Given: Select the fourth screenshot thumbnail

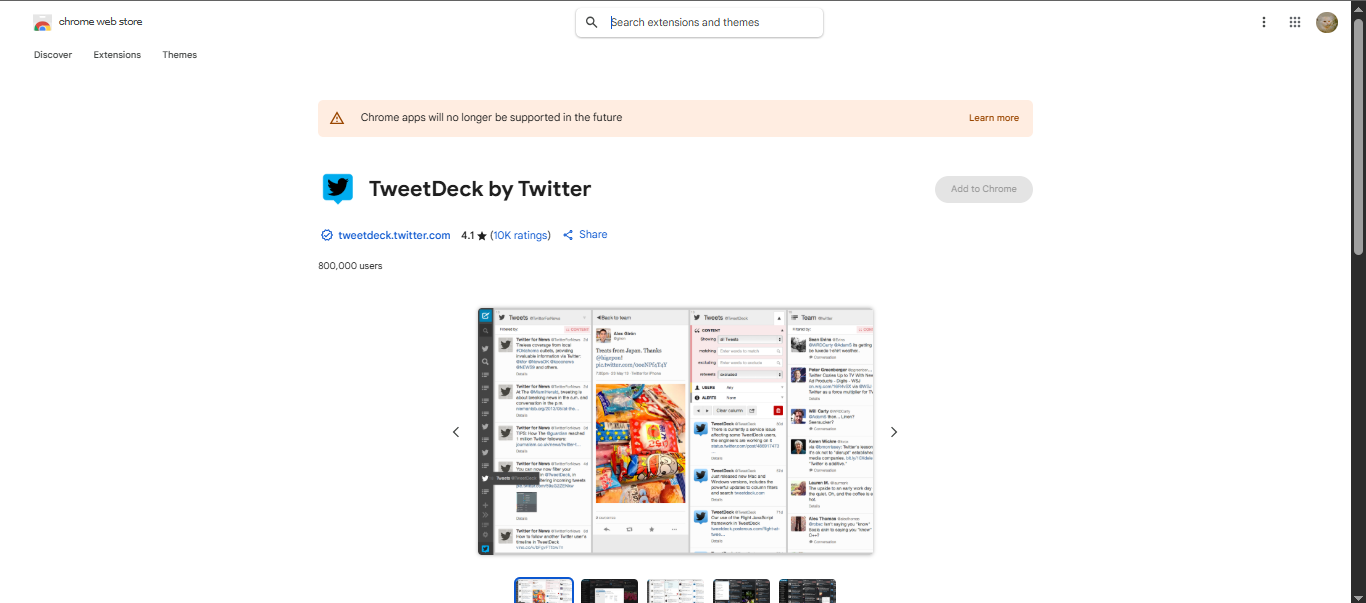Looking at the screenshot, I should (x=741, y=591).
